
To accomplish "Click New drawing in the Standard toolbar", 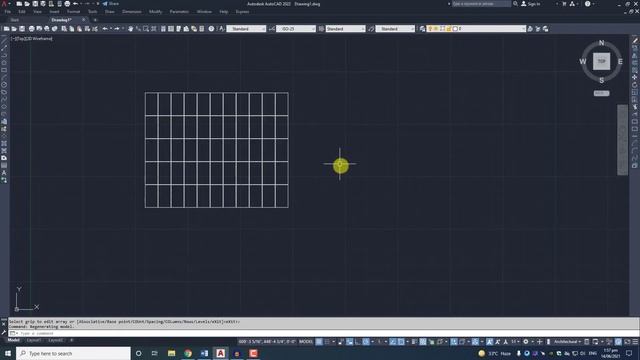I will coord(6,29).
